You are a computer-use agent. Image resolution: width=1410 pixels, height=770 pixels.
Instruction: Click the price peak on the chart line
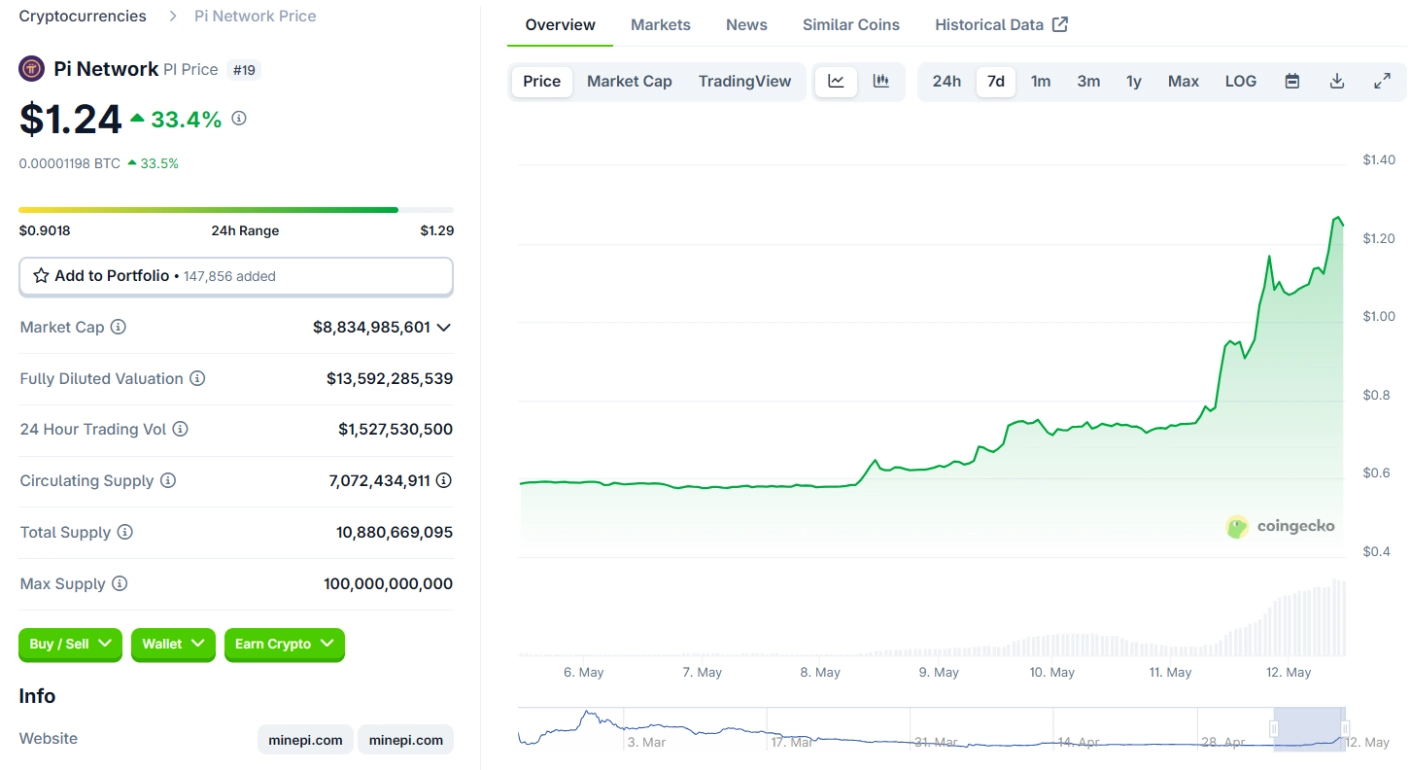click(x=1337, y=216)
